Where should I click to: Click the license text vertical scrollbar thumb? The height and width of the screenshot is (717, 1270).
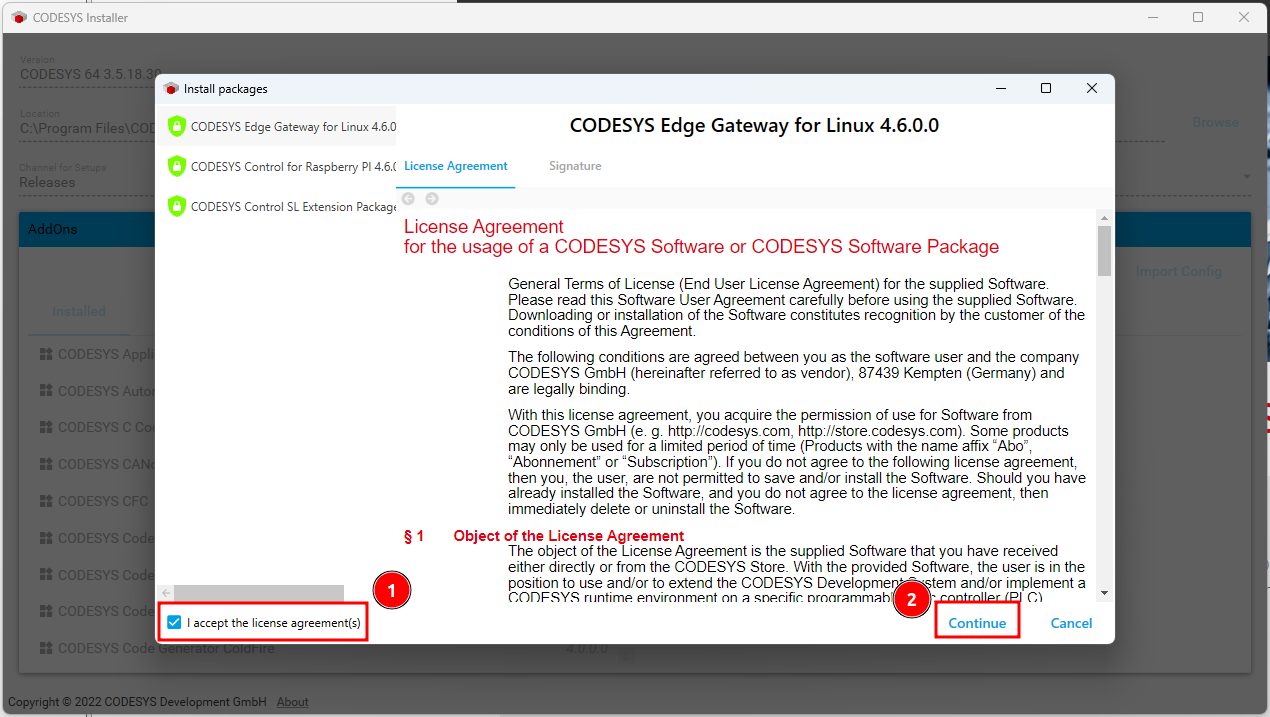click(x=1104, y=251)
